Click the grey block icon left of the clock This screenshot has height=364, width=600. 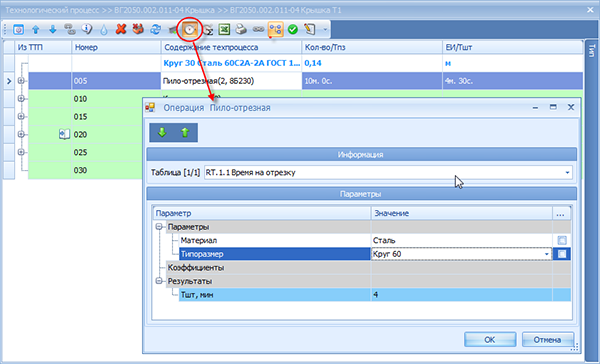pos(173,29)
